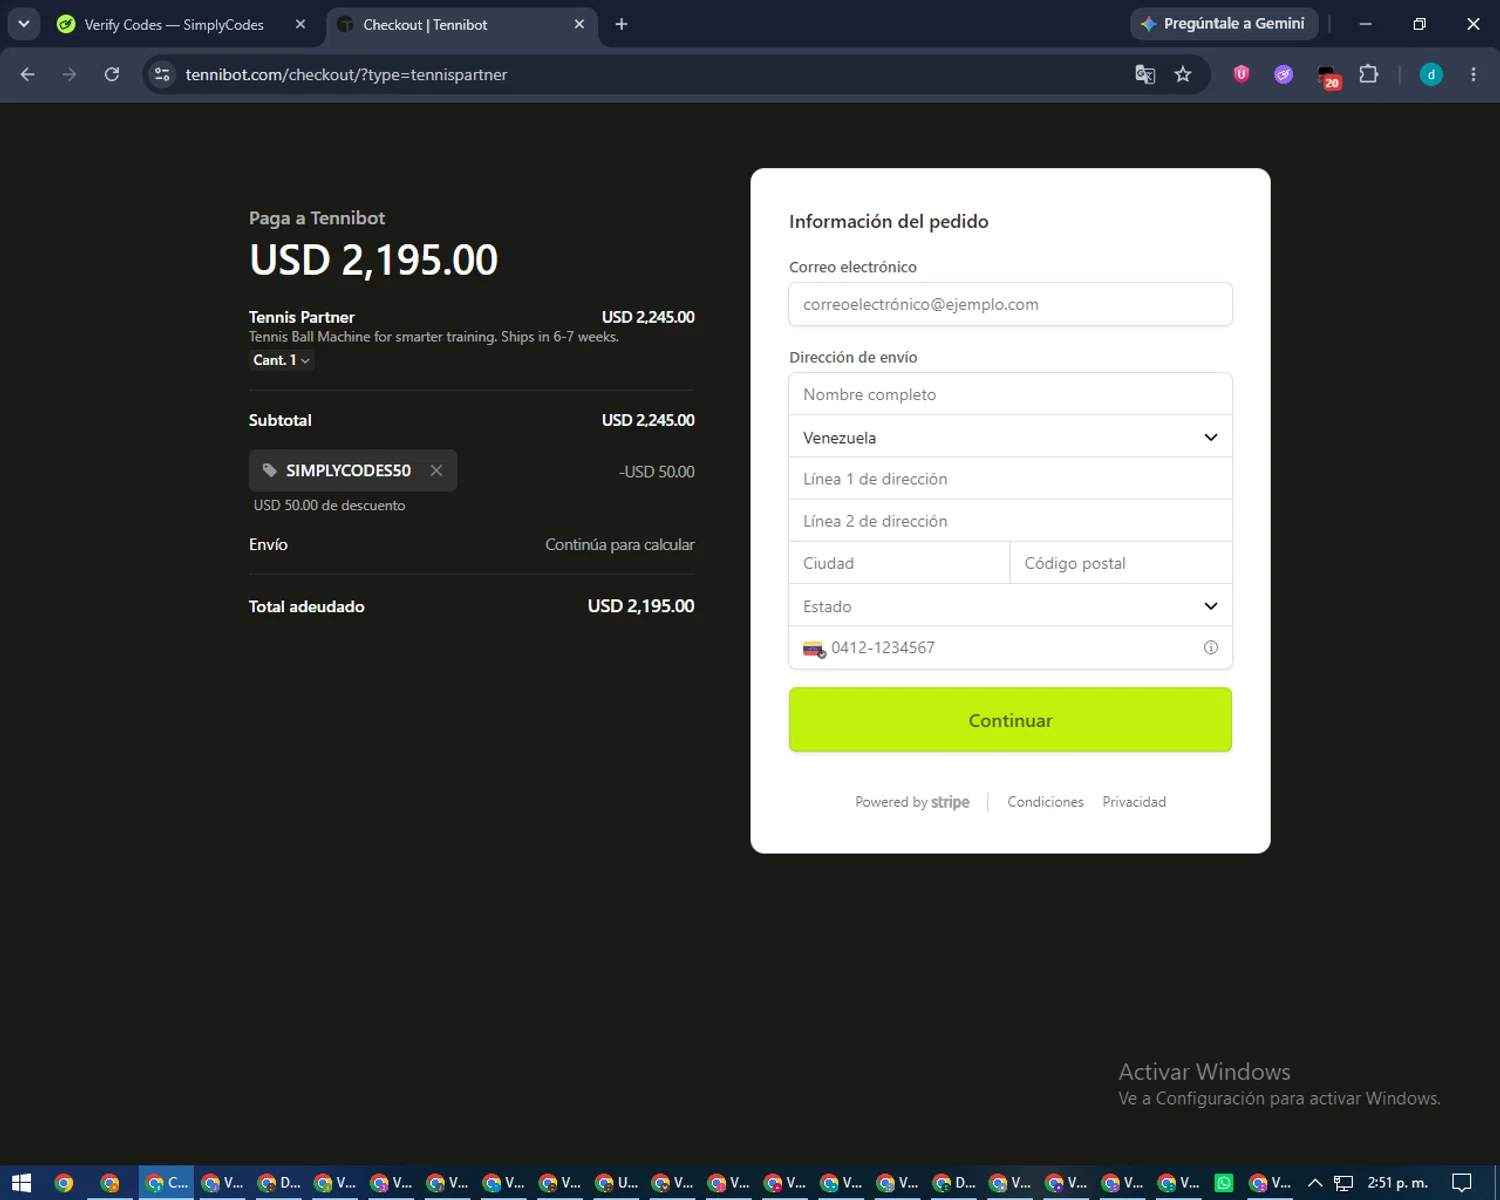Bookmark this page with the star icon
Screen dimensions: 1500x1200
click(x=1183, y=74)
